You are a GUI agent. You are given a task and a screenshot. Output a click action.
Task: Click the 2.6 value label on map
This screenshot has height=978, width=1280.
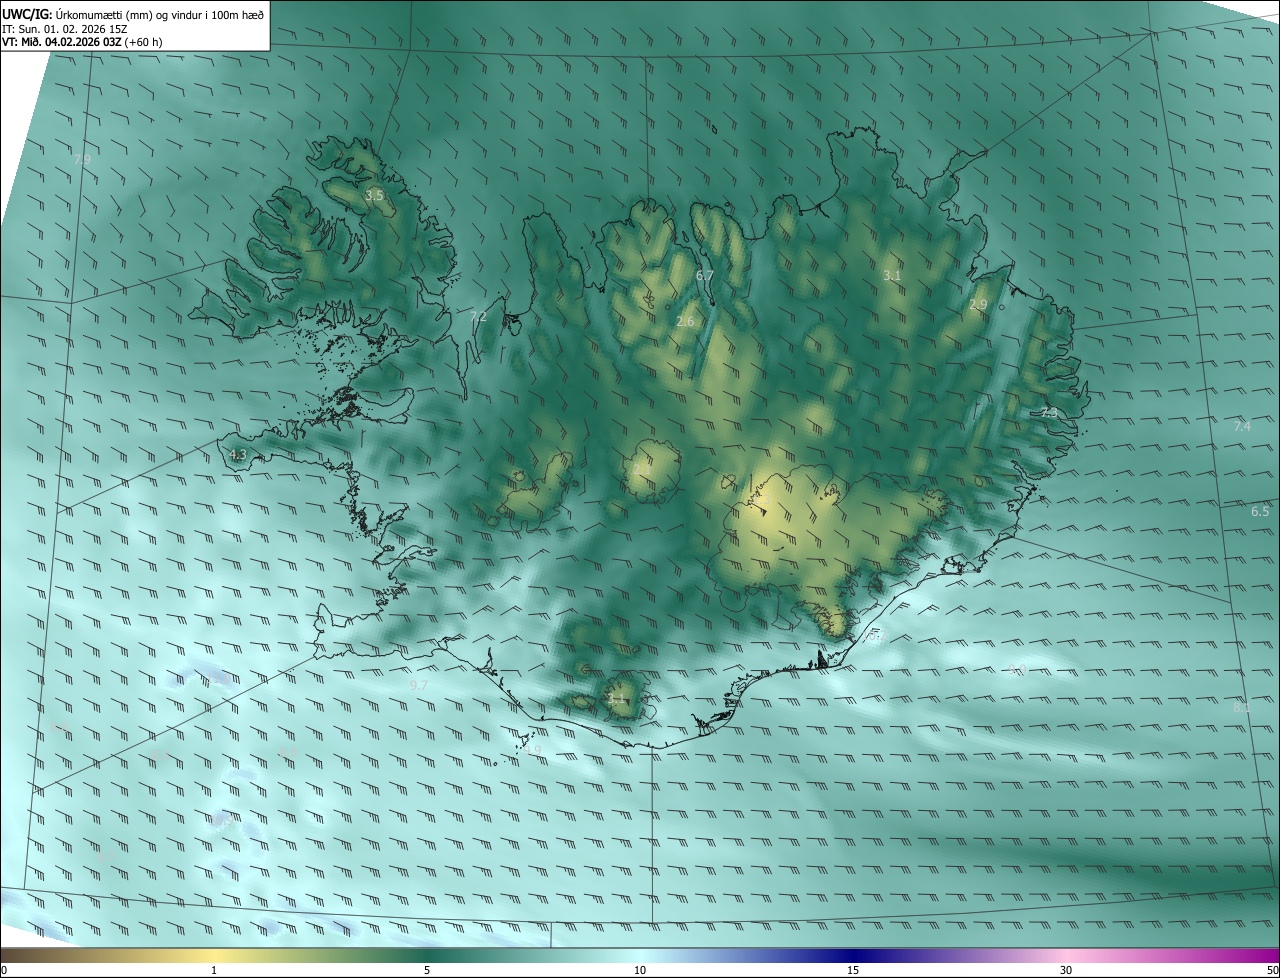[685, 322]
